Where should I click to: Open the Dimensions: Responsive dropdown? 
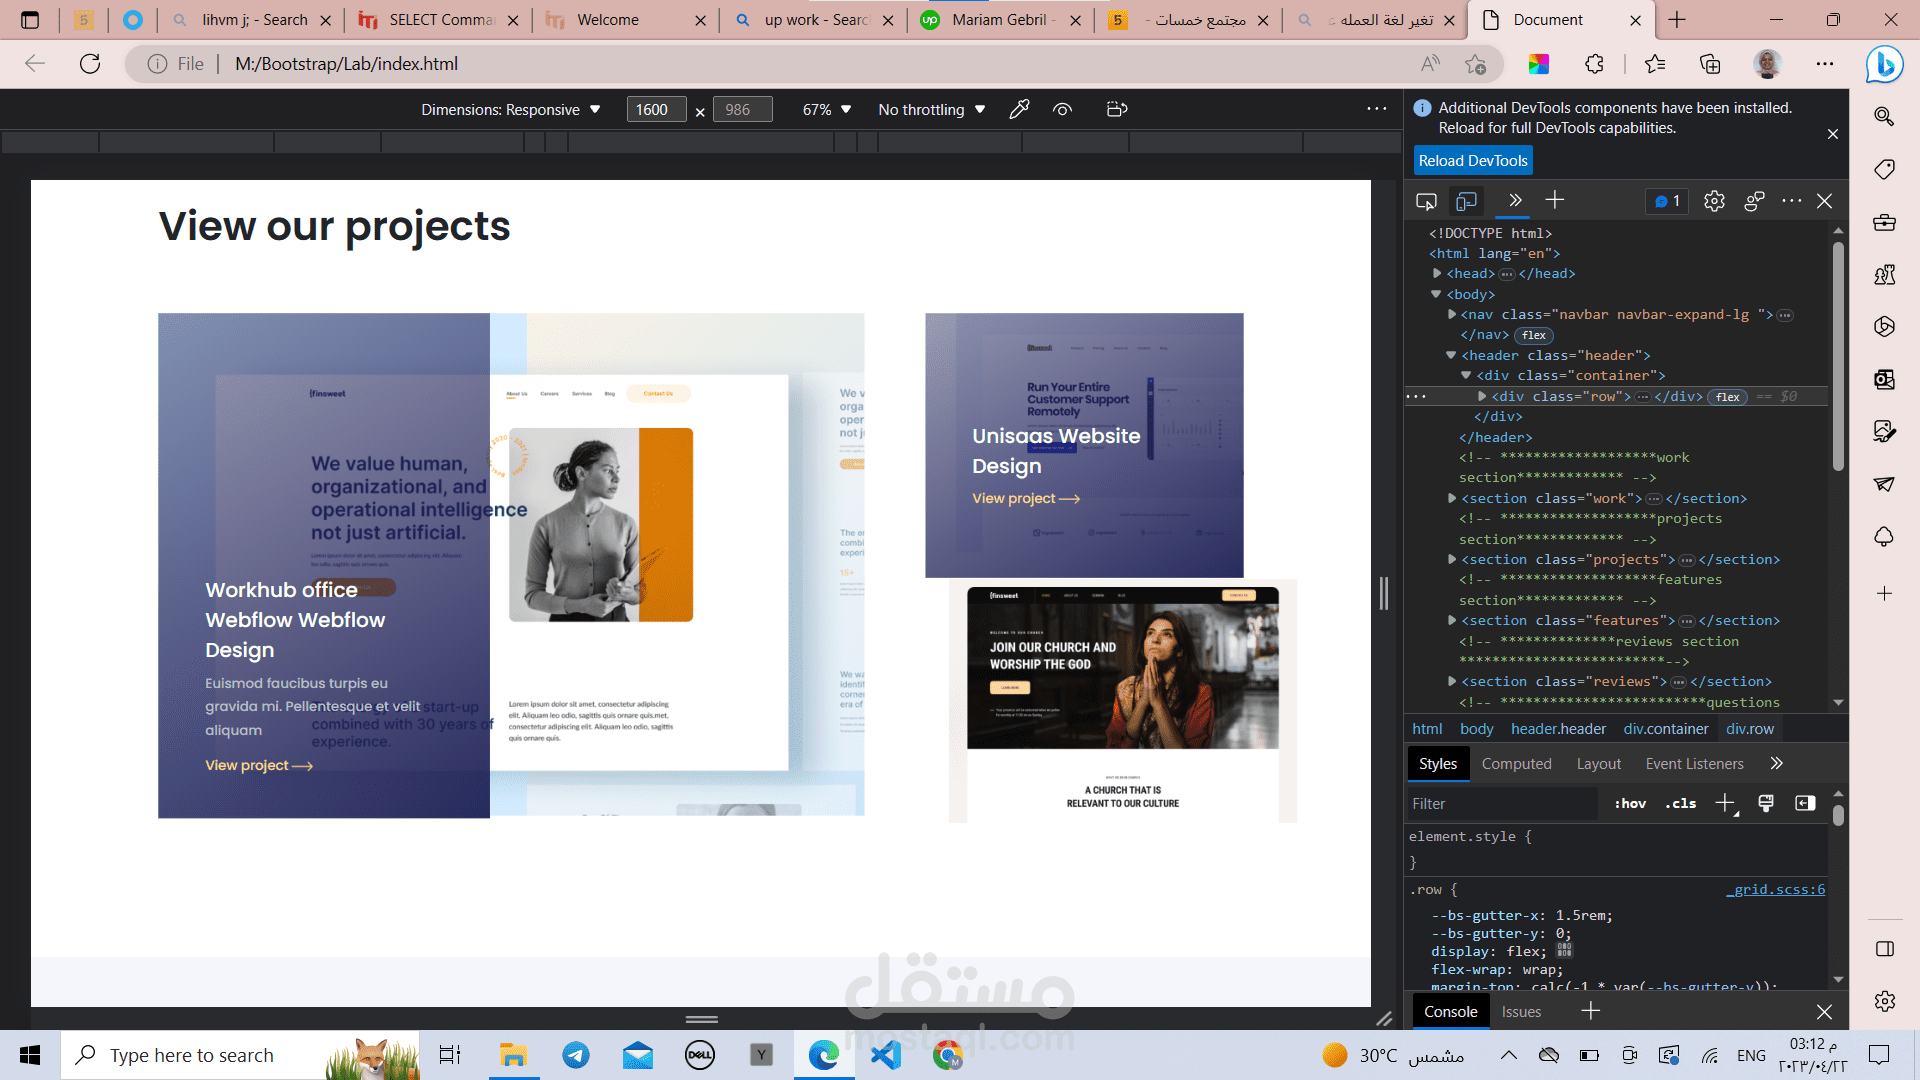(x=510, y=109)
